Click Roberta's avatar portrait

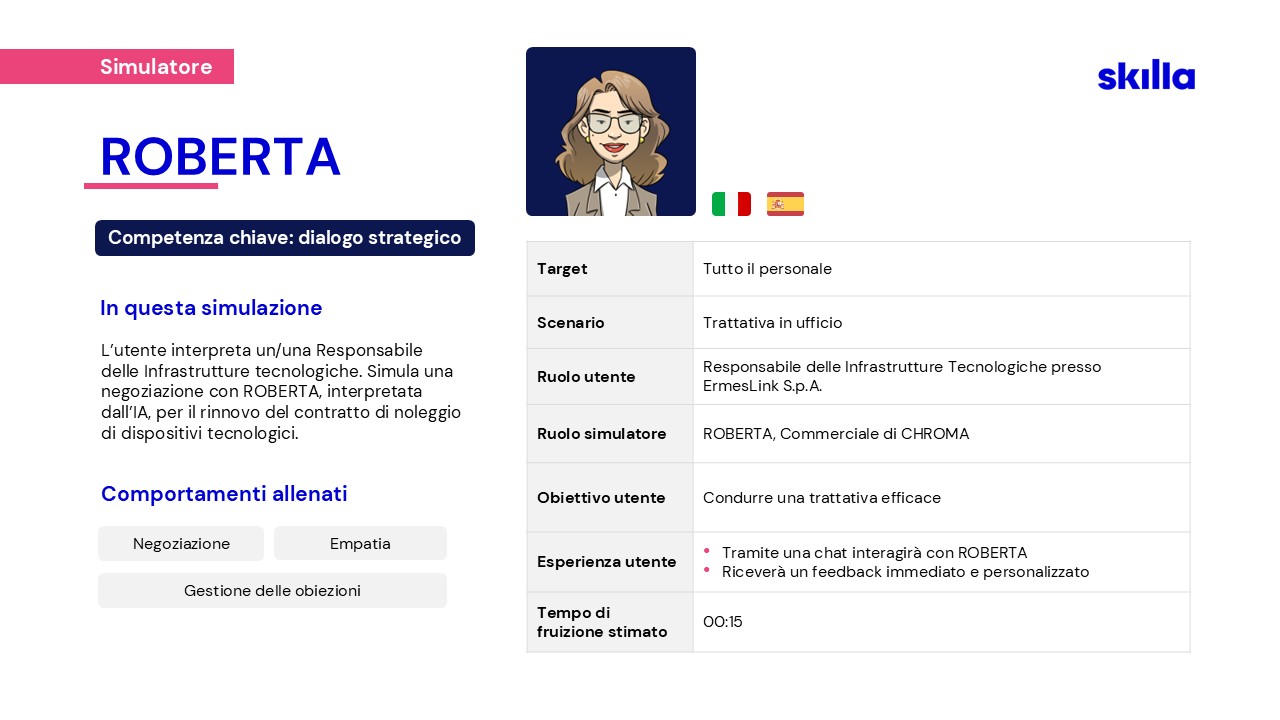pyautogui.click(x=611, y=132)
